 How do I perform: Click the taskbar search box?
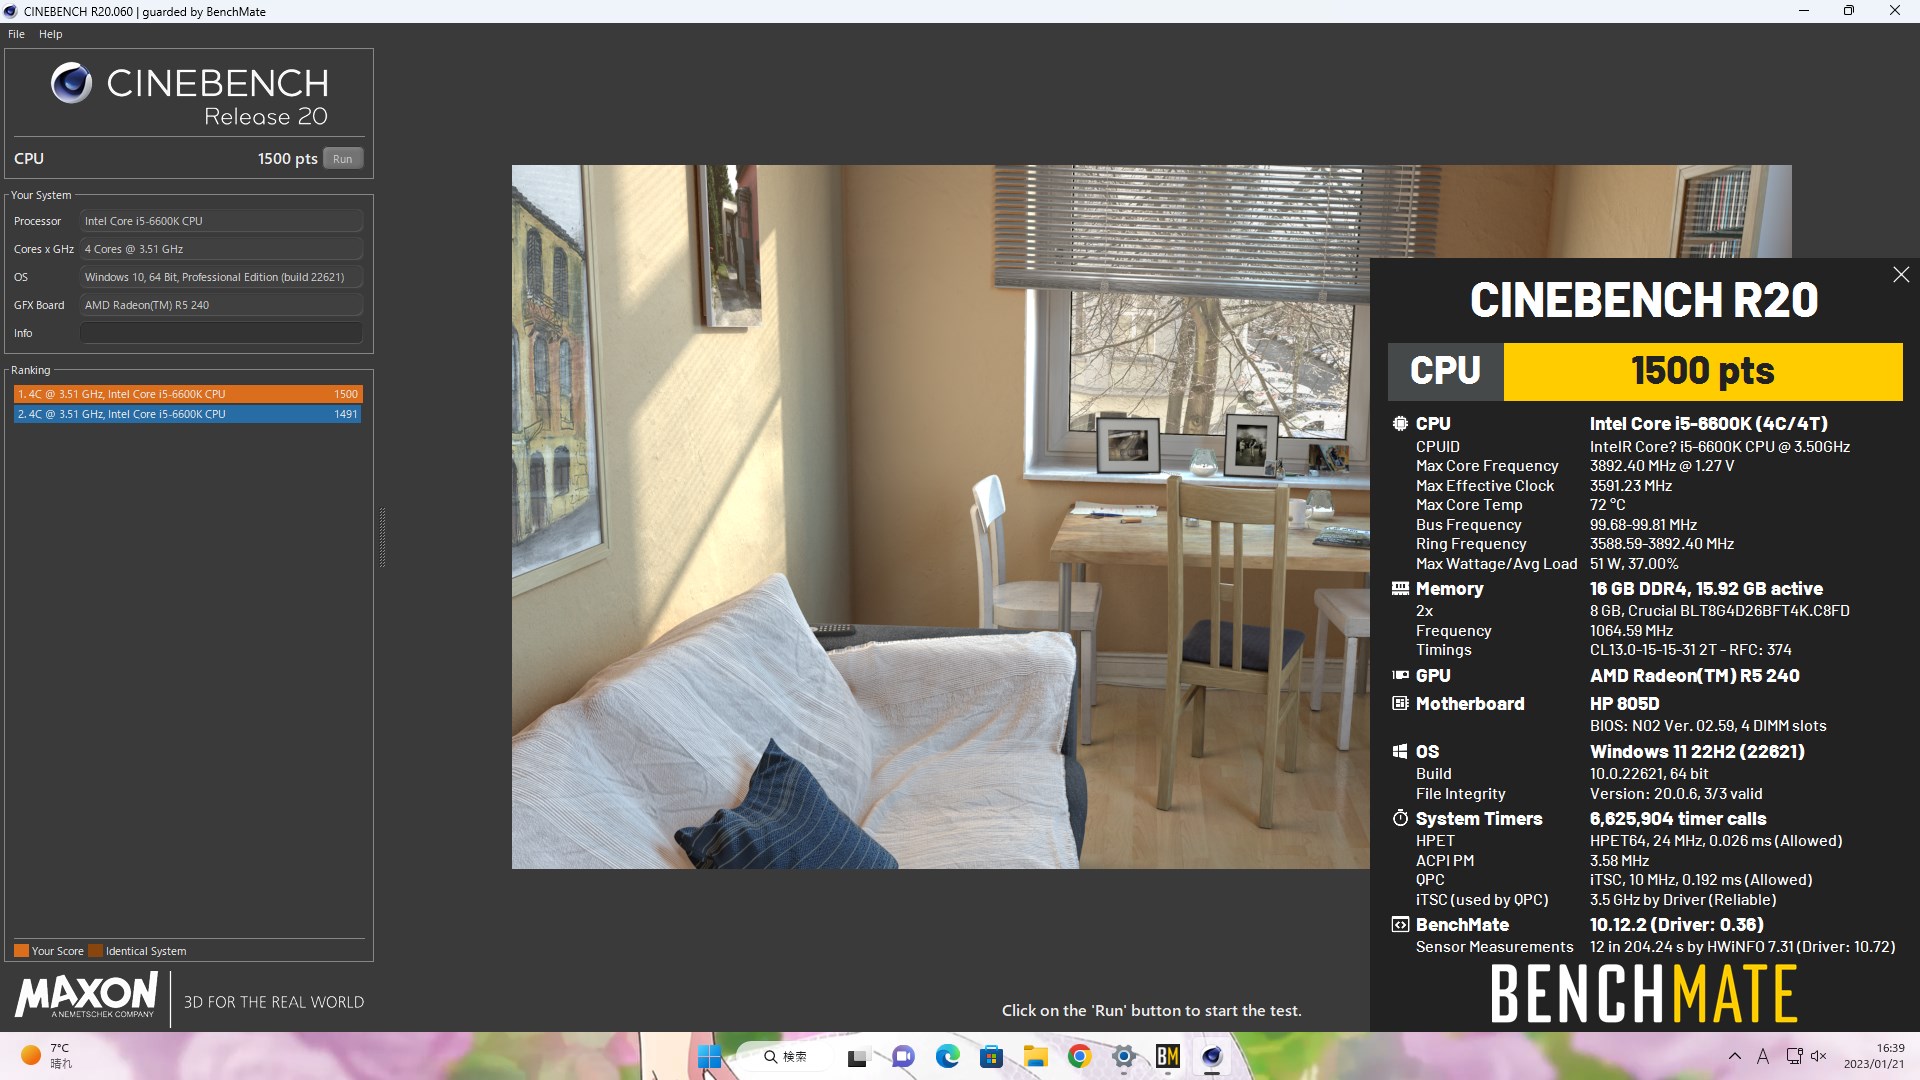coord(787,1057)
